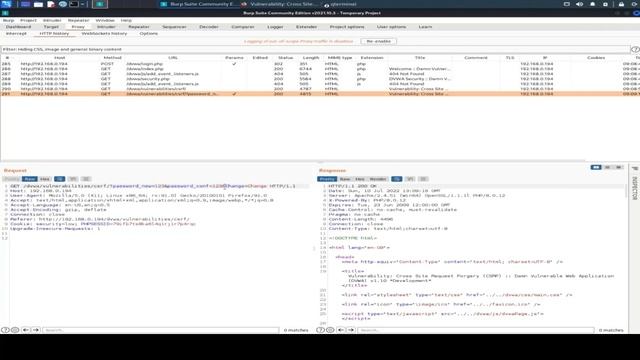
Task: Open the Window menu
Action: coord(105,20)
